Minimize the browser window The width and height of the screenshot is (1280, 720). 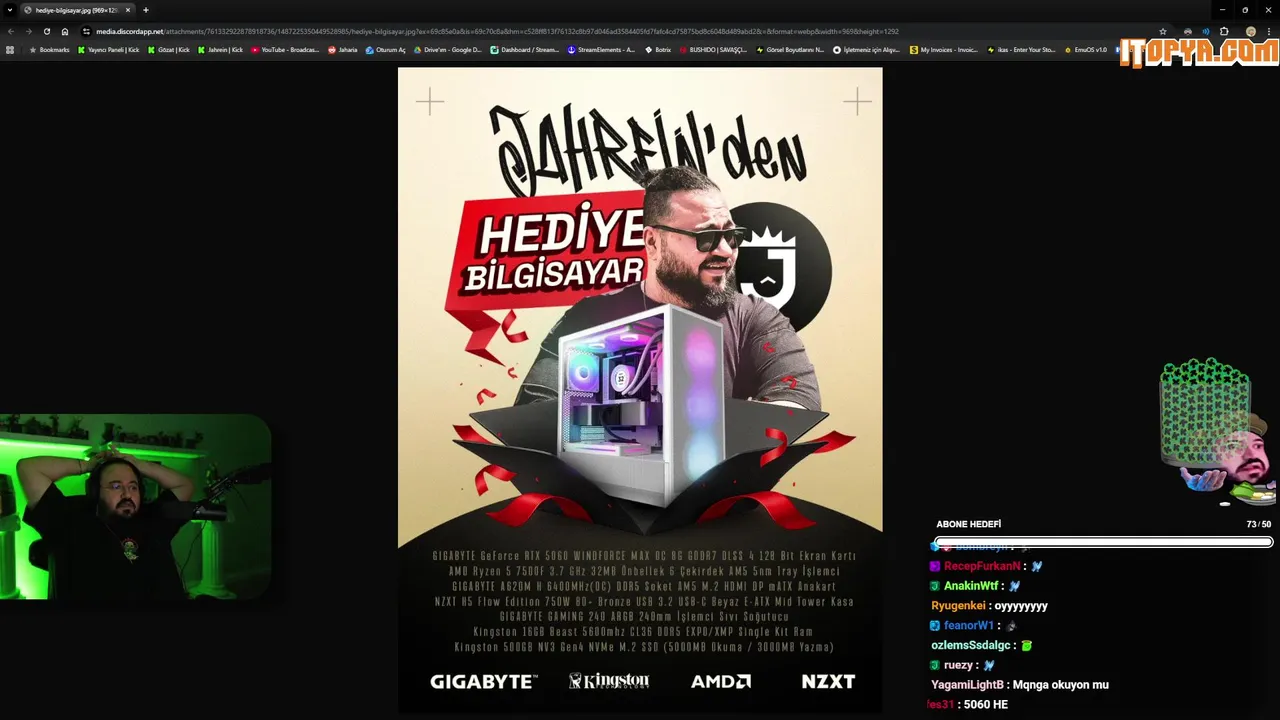pos(1222,10)
